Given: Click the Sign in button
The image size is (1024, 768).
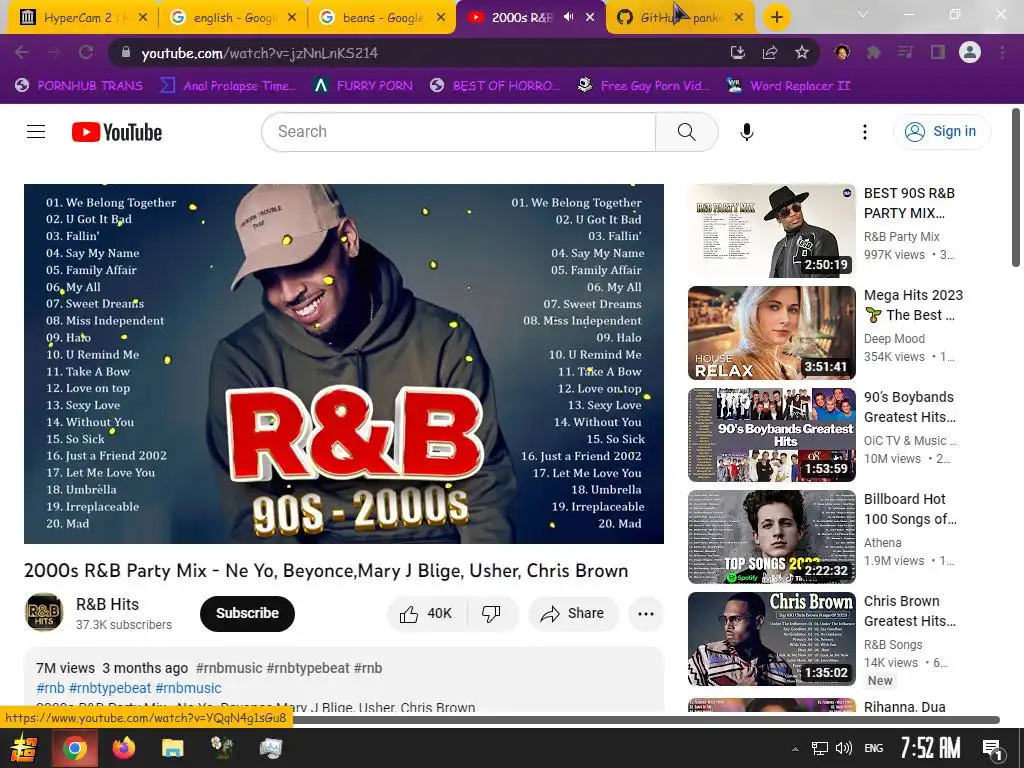Looking at the screenshot, I should point(941,131).
